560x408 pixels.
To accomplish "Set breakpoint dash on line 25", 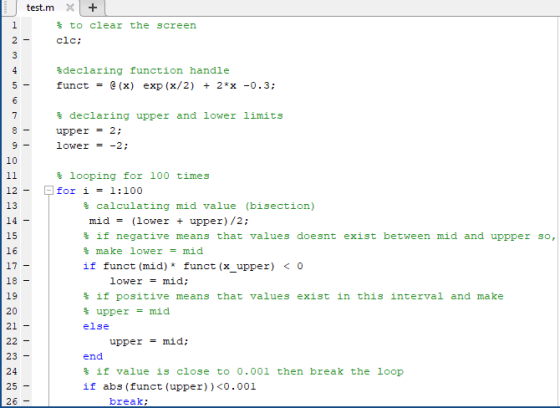I will (x=26, y=386).
